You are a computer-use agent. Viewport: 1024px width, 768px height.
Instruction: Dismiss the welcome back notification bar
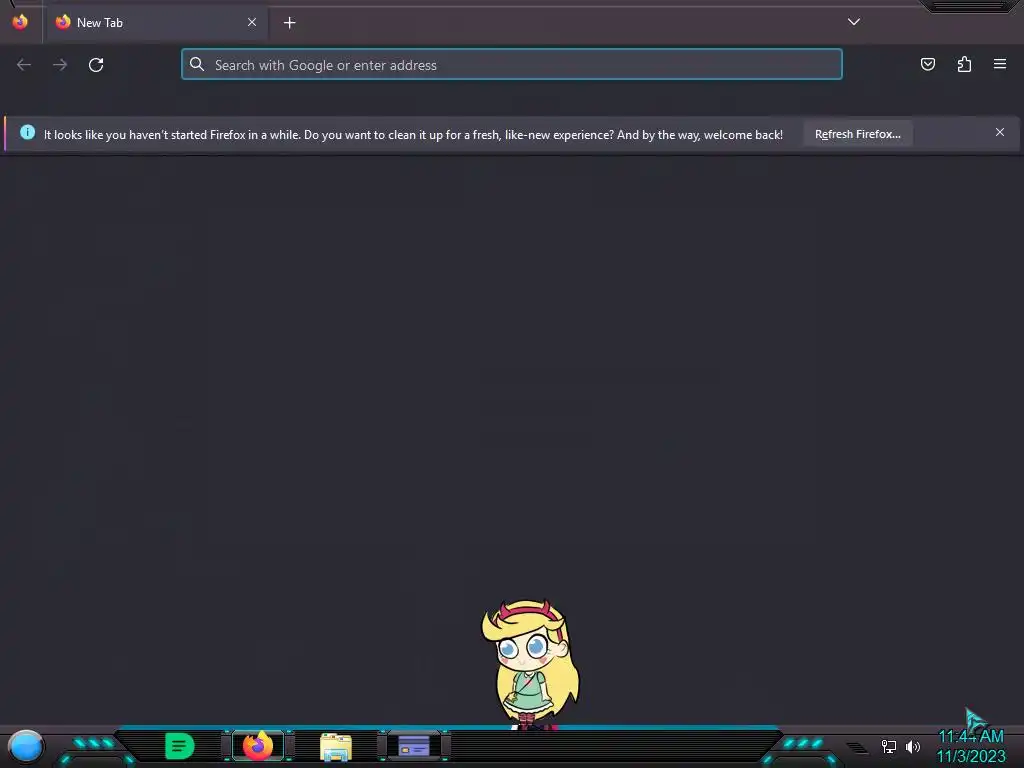(1000, 132)
